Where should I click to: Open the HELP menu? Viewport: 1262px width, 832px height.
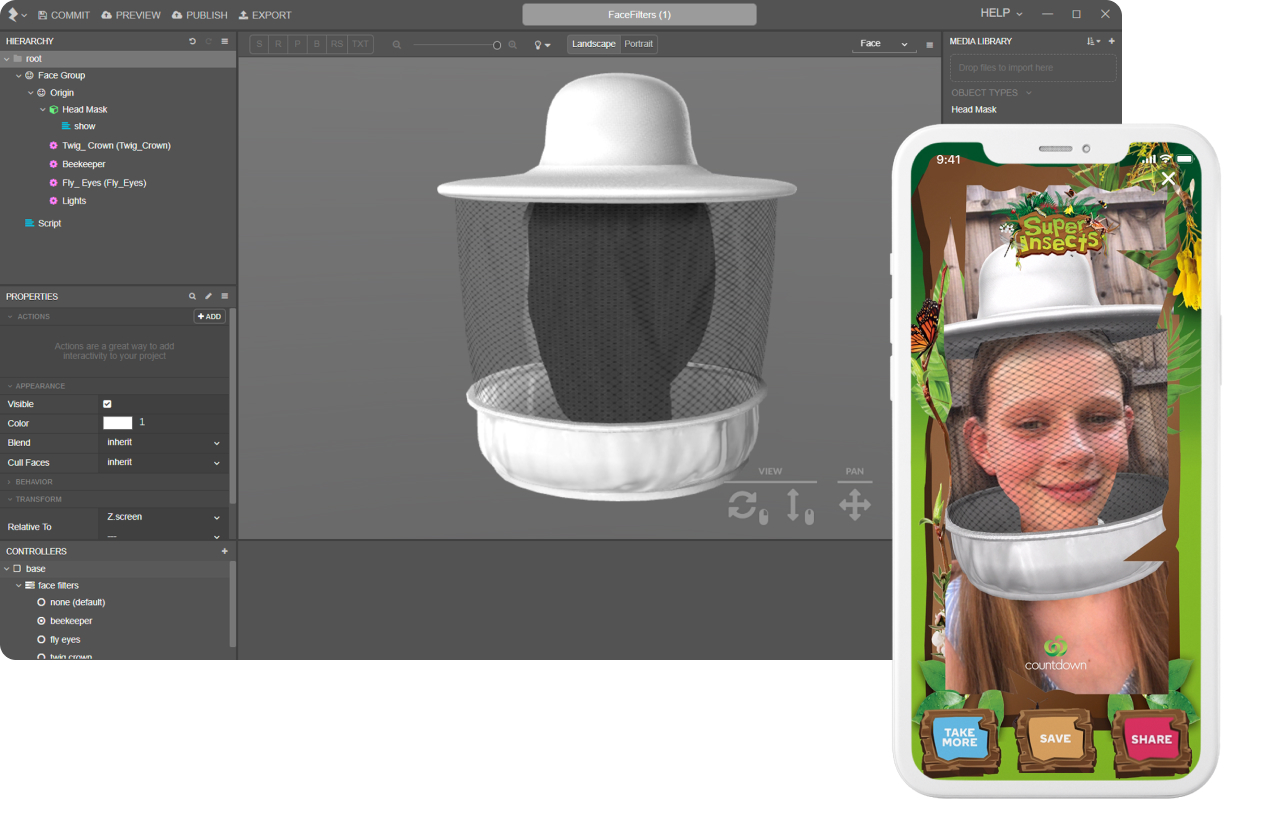coord(1000,14)
